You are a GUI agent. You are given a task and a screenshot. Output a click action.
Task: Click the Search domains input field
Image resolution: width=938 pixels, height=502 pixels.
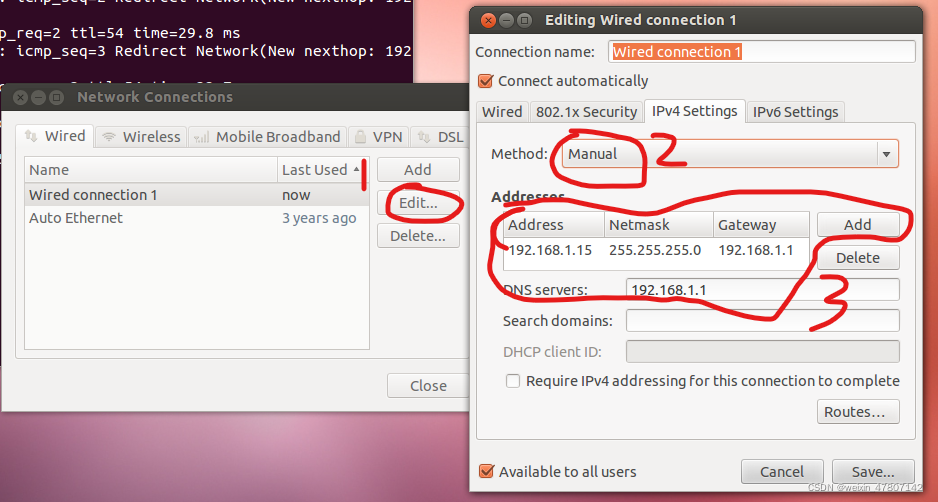(x=763, y=321)
